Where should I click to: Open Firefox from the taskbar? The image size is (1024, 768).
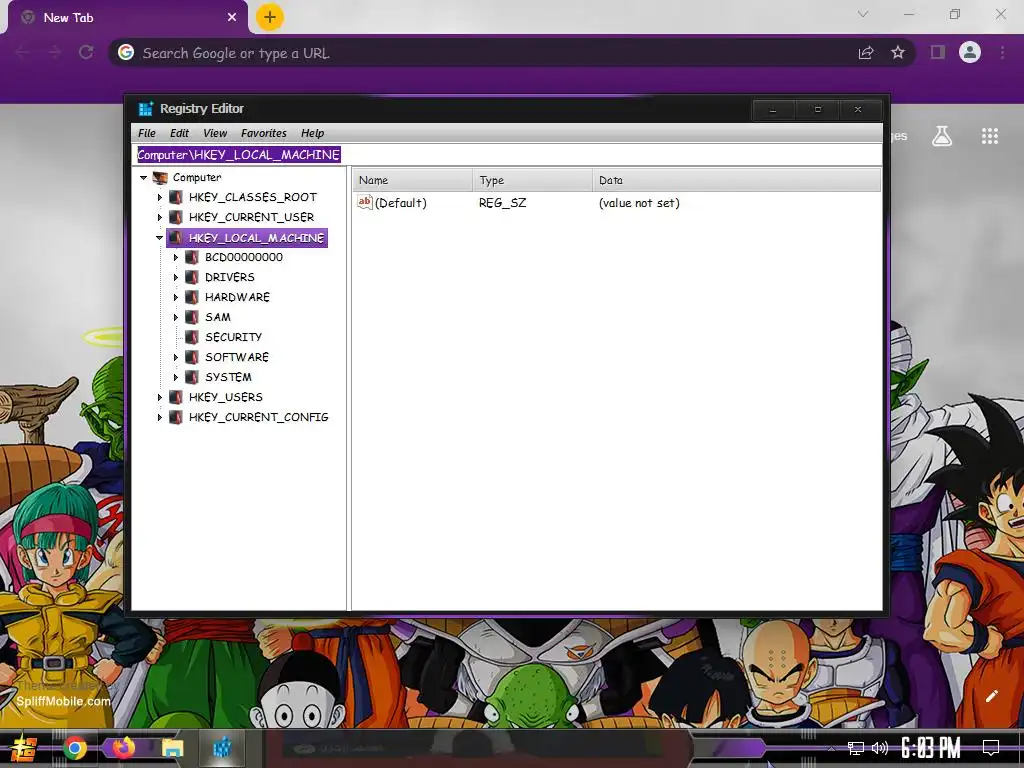pyautogui.click(x=123, y=748)
